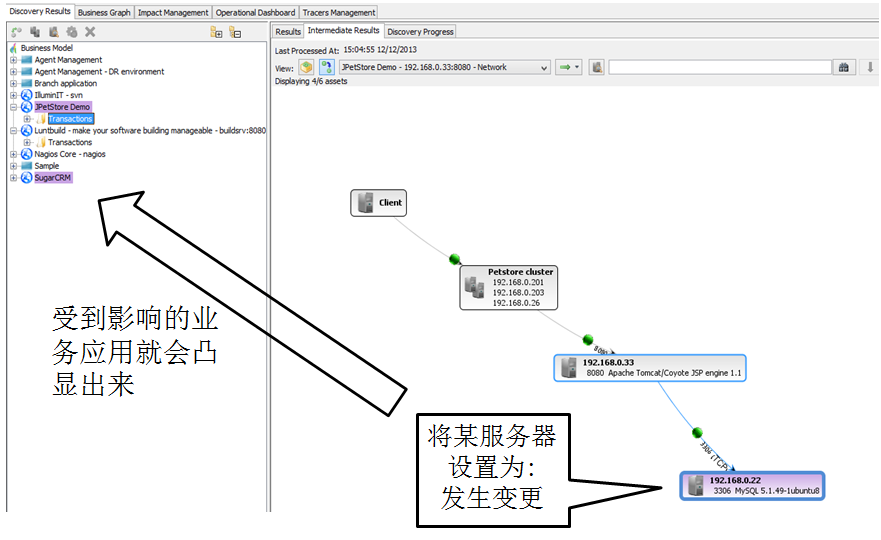Select Nagios Core - nagios in tree

point(70,154)
